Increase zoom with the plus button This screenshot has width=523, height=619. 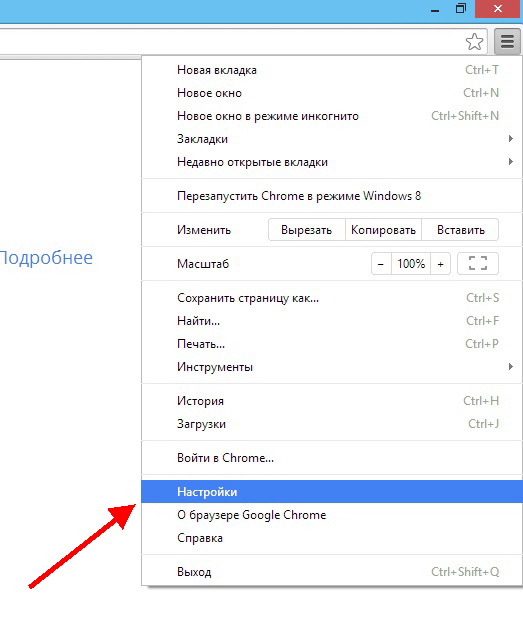(441, 263)
